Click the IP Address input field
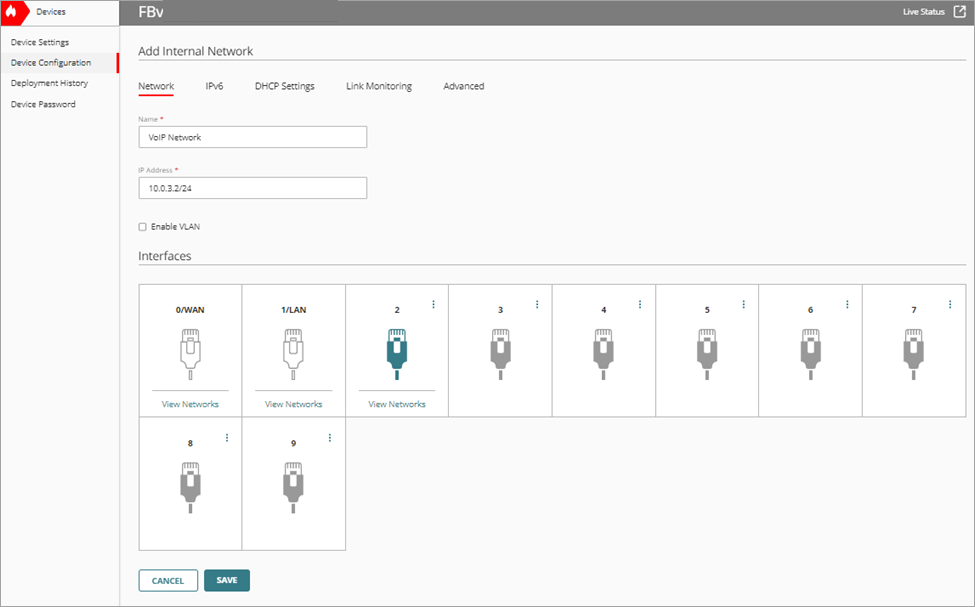 point(252,188)
